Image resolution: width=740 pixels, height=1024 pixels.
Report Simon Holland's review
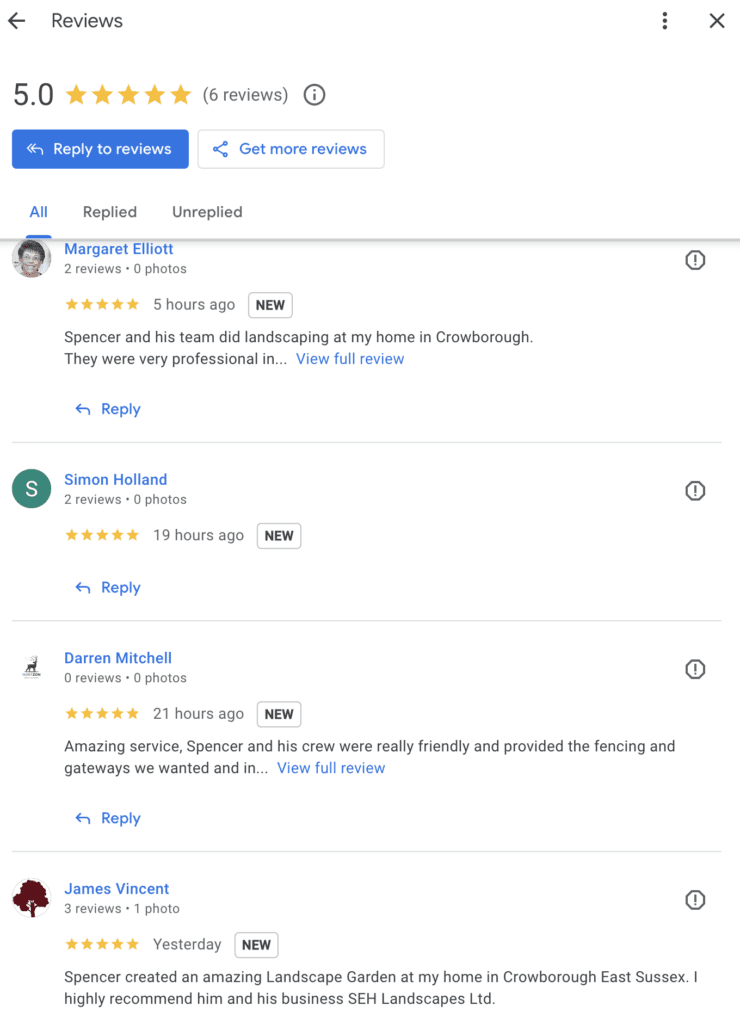pos(695,490)
